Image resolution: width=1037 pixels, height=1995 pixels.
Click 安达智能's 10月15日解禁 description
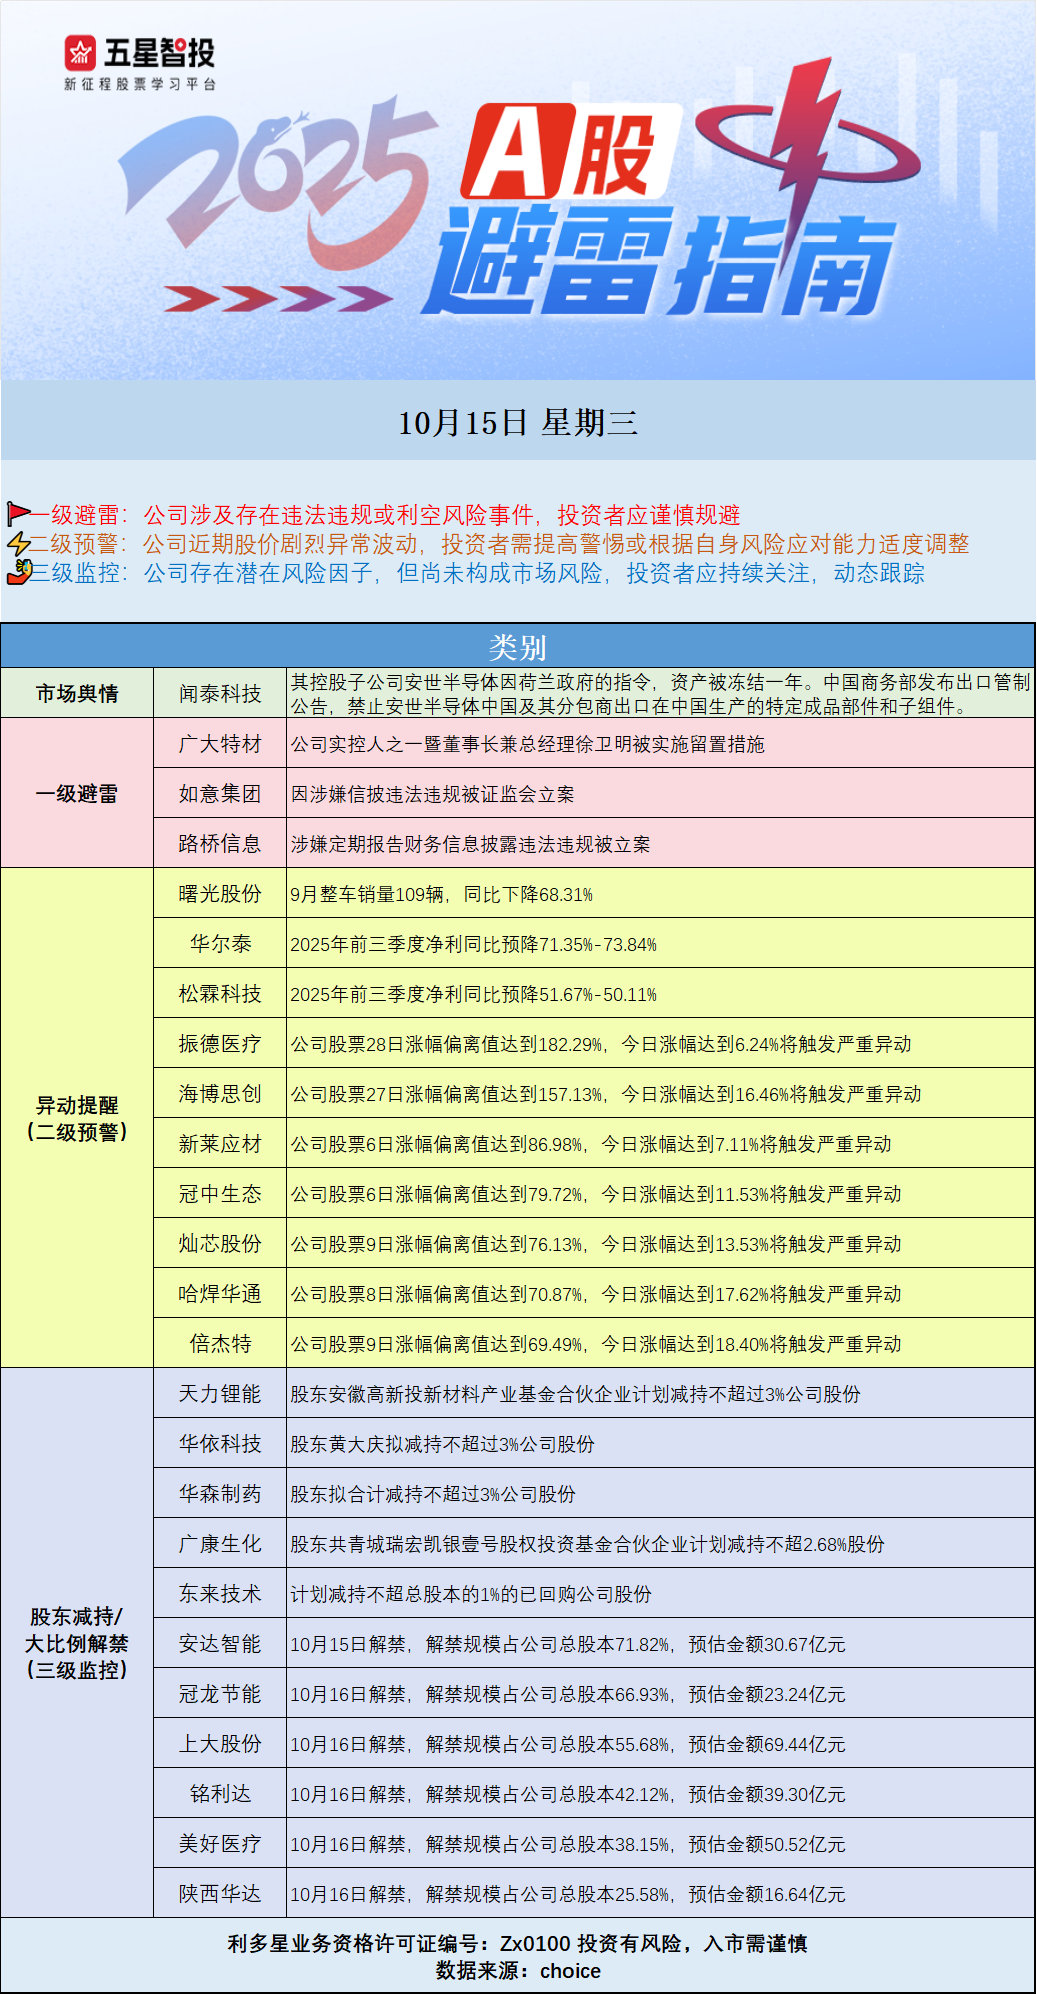pyautogui.click(x=568, y=1645)
